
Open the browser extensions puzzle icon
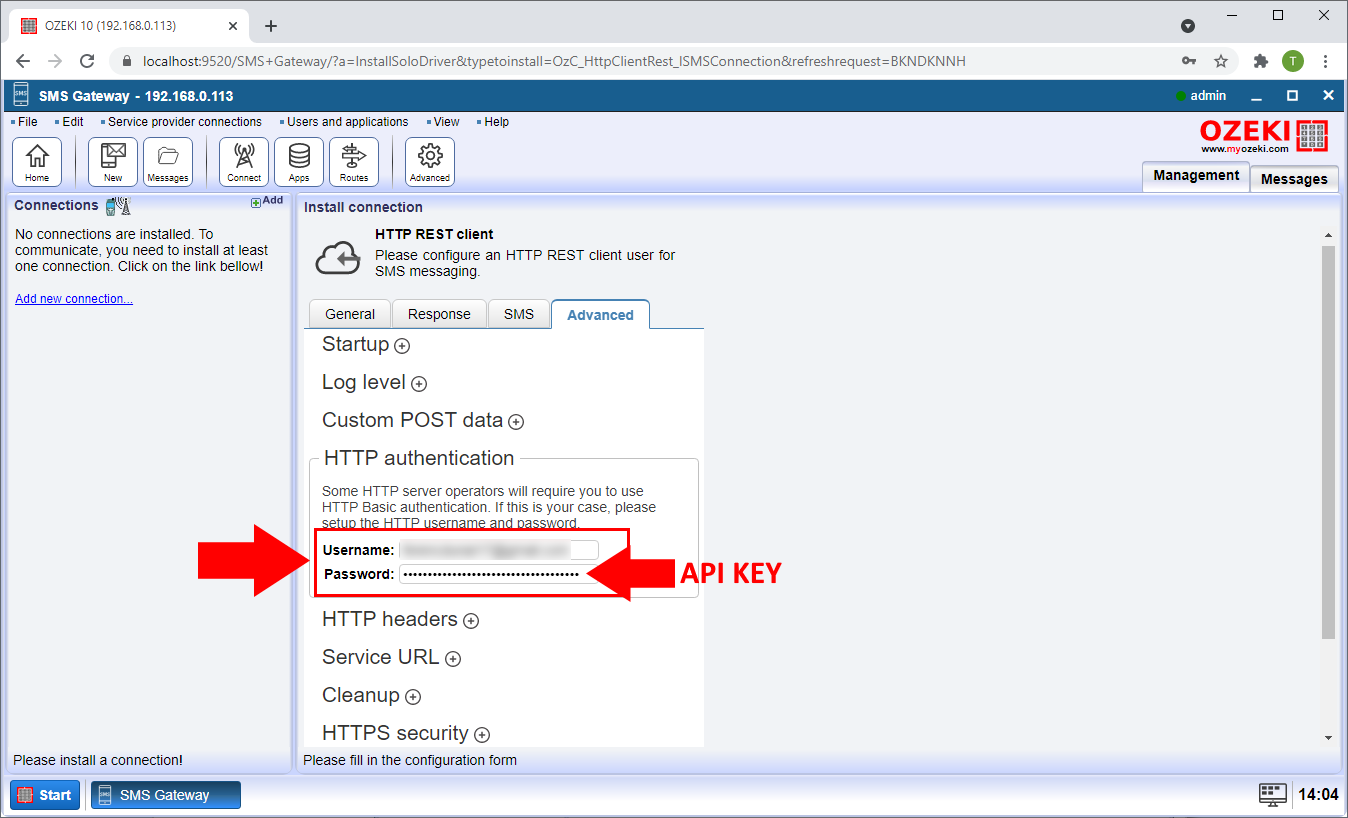coord(1260,61)
